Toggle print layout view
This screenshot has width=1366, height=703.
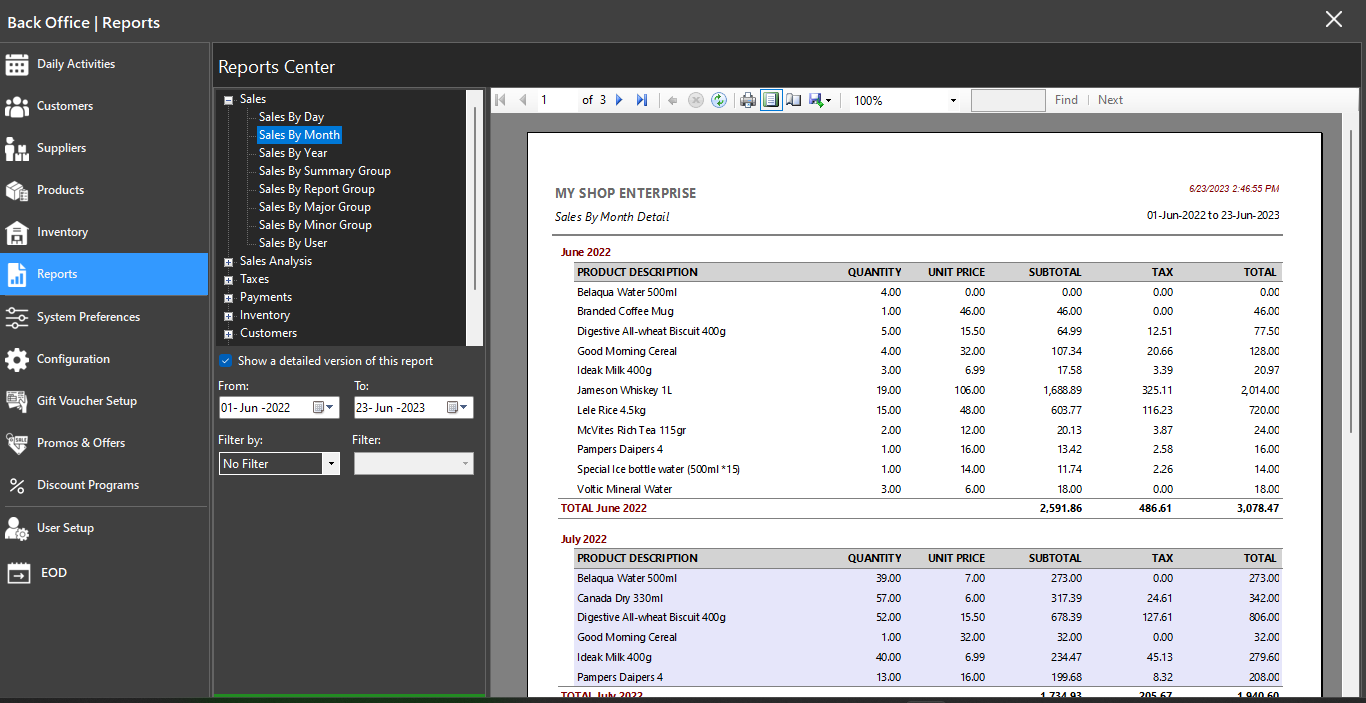pos(771,100)
